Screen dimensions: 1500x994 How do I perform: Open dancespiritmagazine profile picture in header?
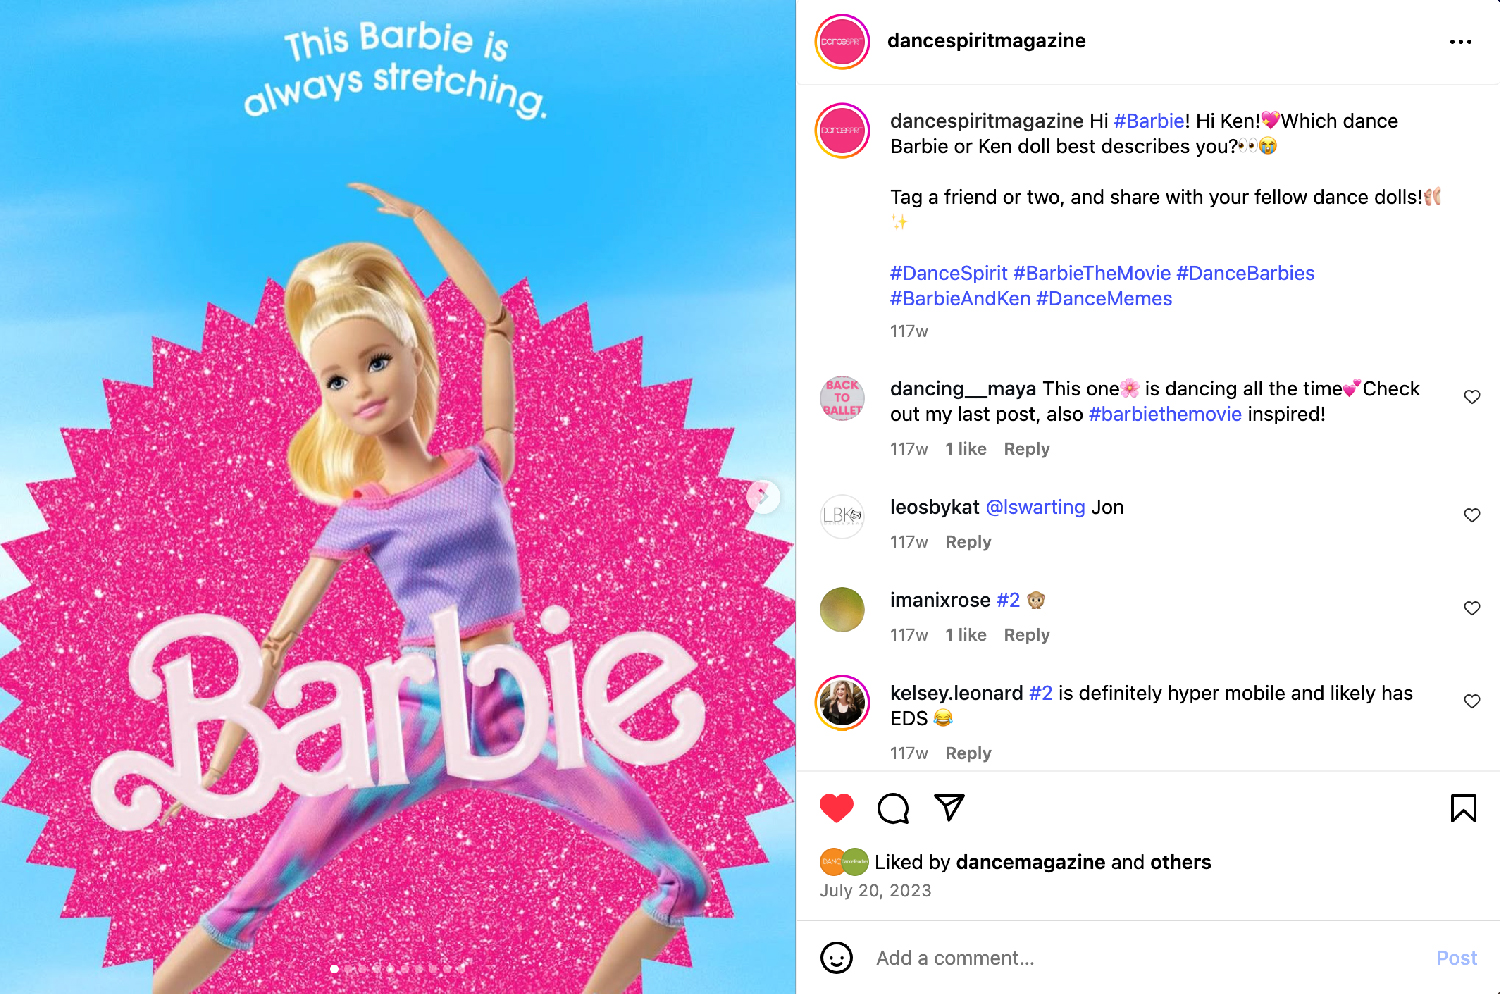[x=842, y=42]
